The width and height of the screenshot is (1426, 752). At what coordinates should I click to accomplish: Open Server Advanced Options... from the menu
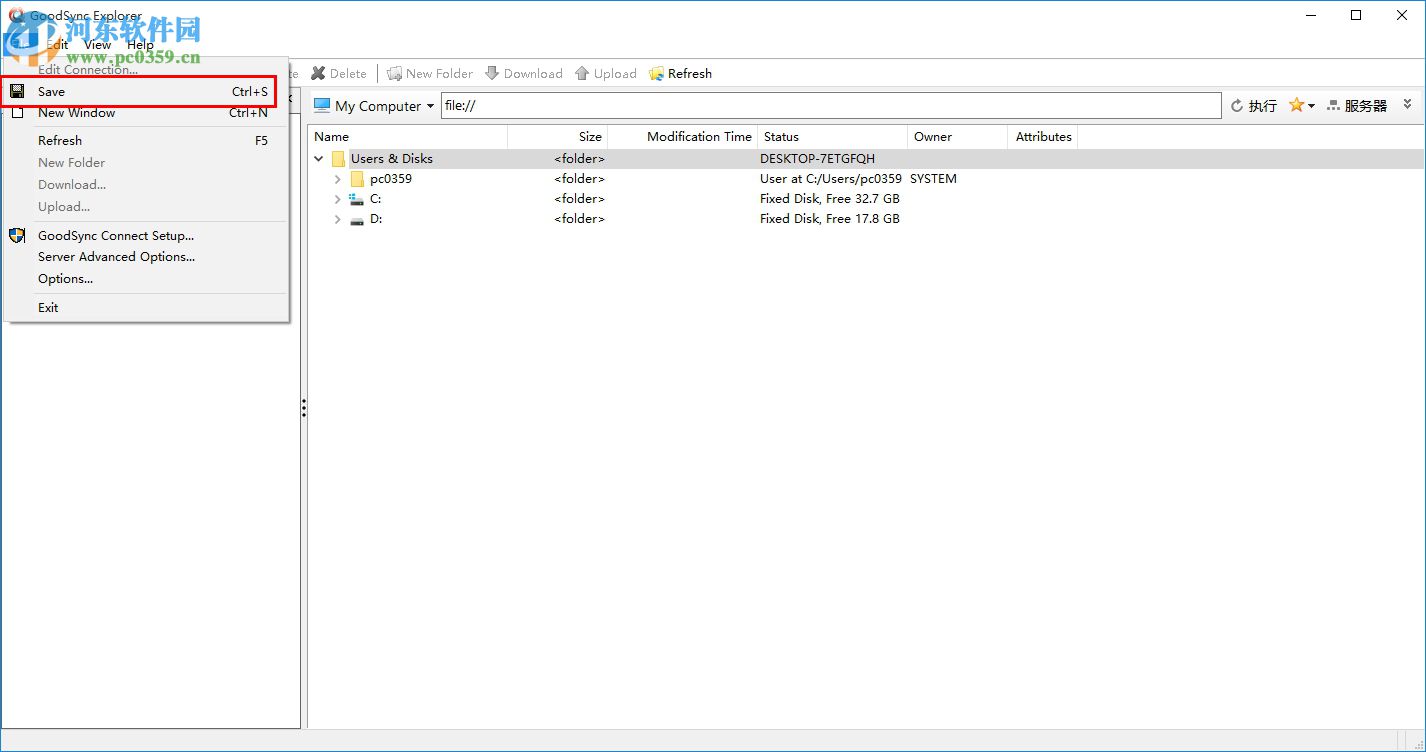pos(146,257)
